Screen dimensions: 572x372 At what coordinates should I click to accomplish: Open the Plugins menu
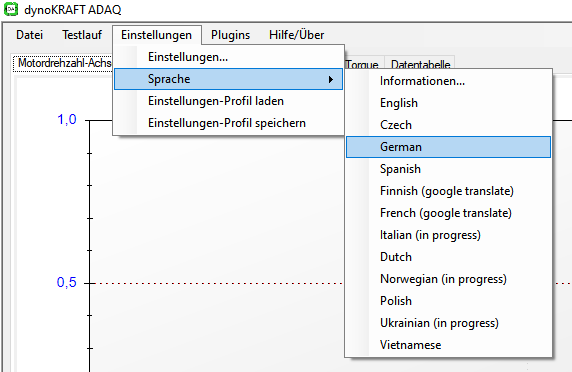click(x=230, y=35)
